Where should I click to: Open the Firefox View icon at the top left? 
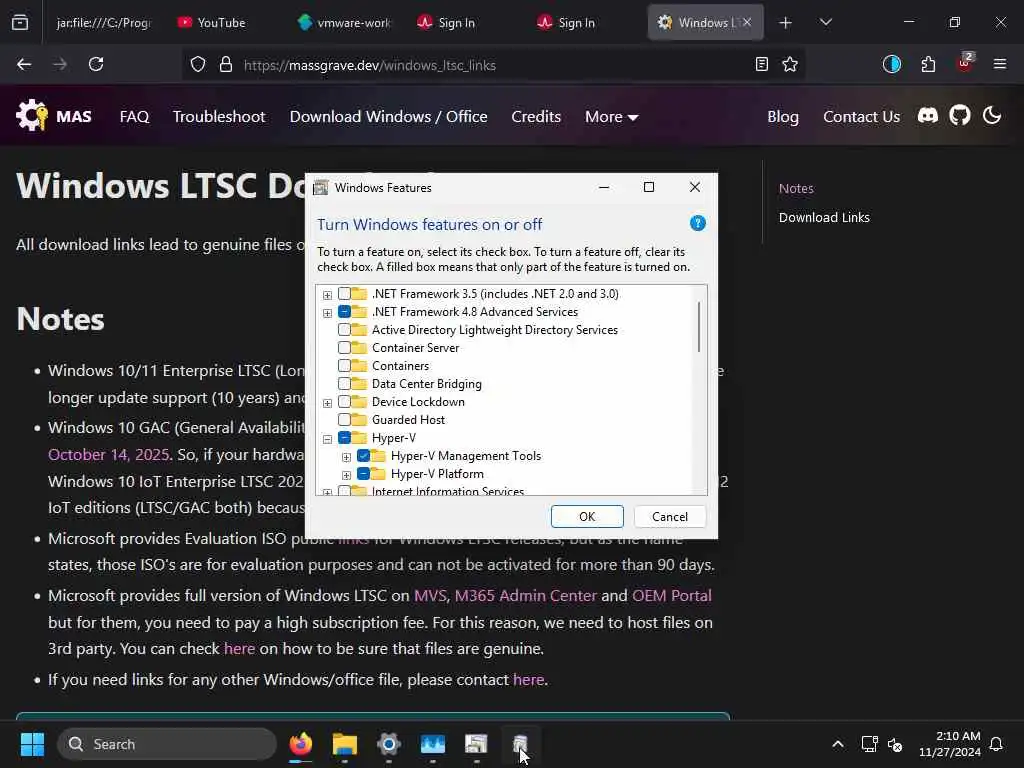tap(20, 22)
